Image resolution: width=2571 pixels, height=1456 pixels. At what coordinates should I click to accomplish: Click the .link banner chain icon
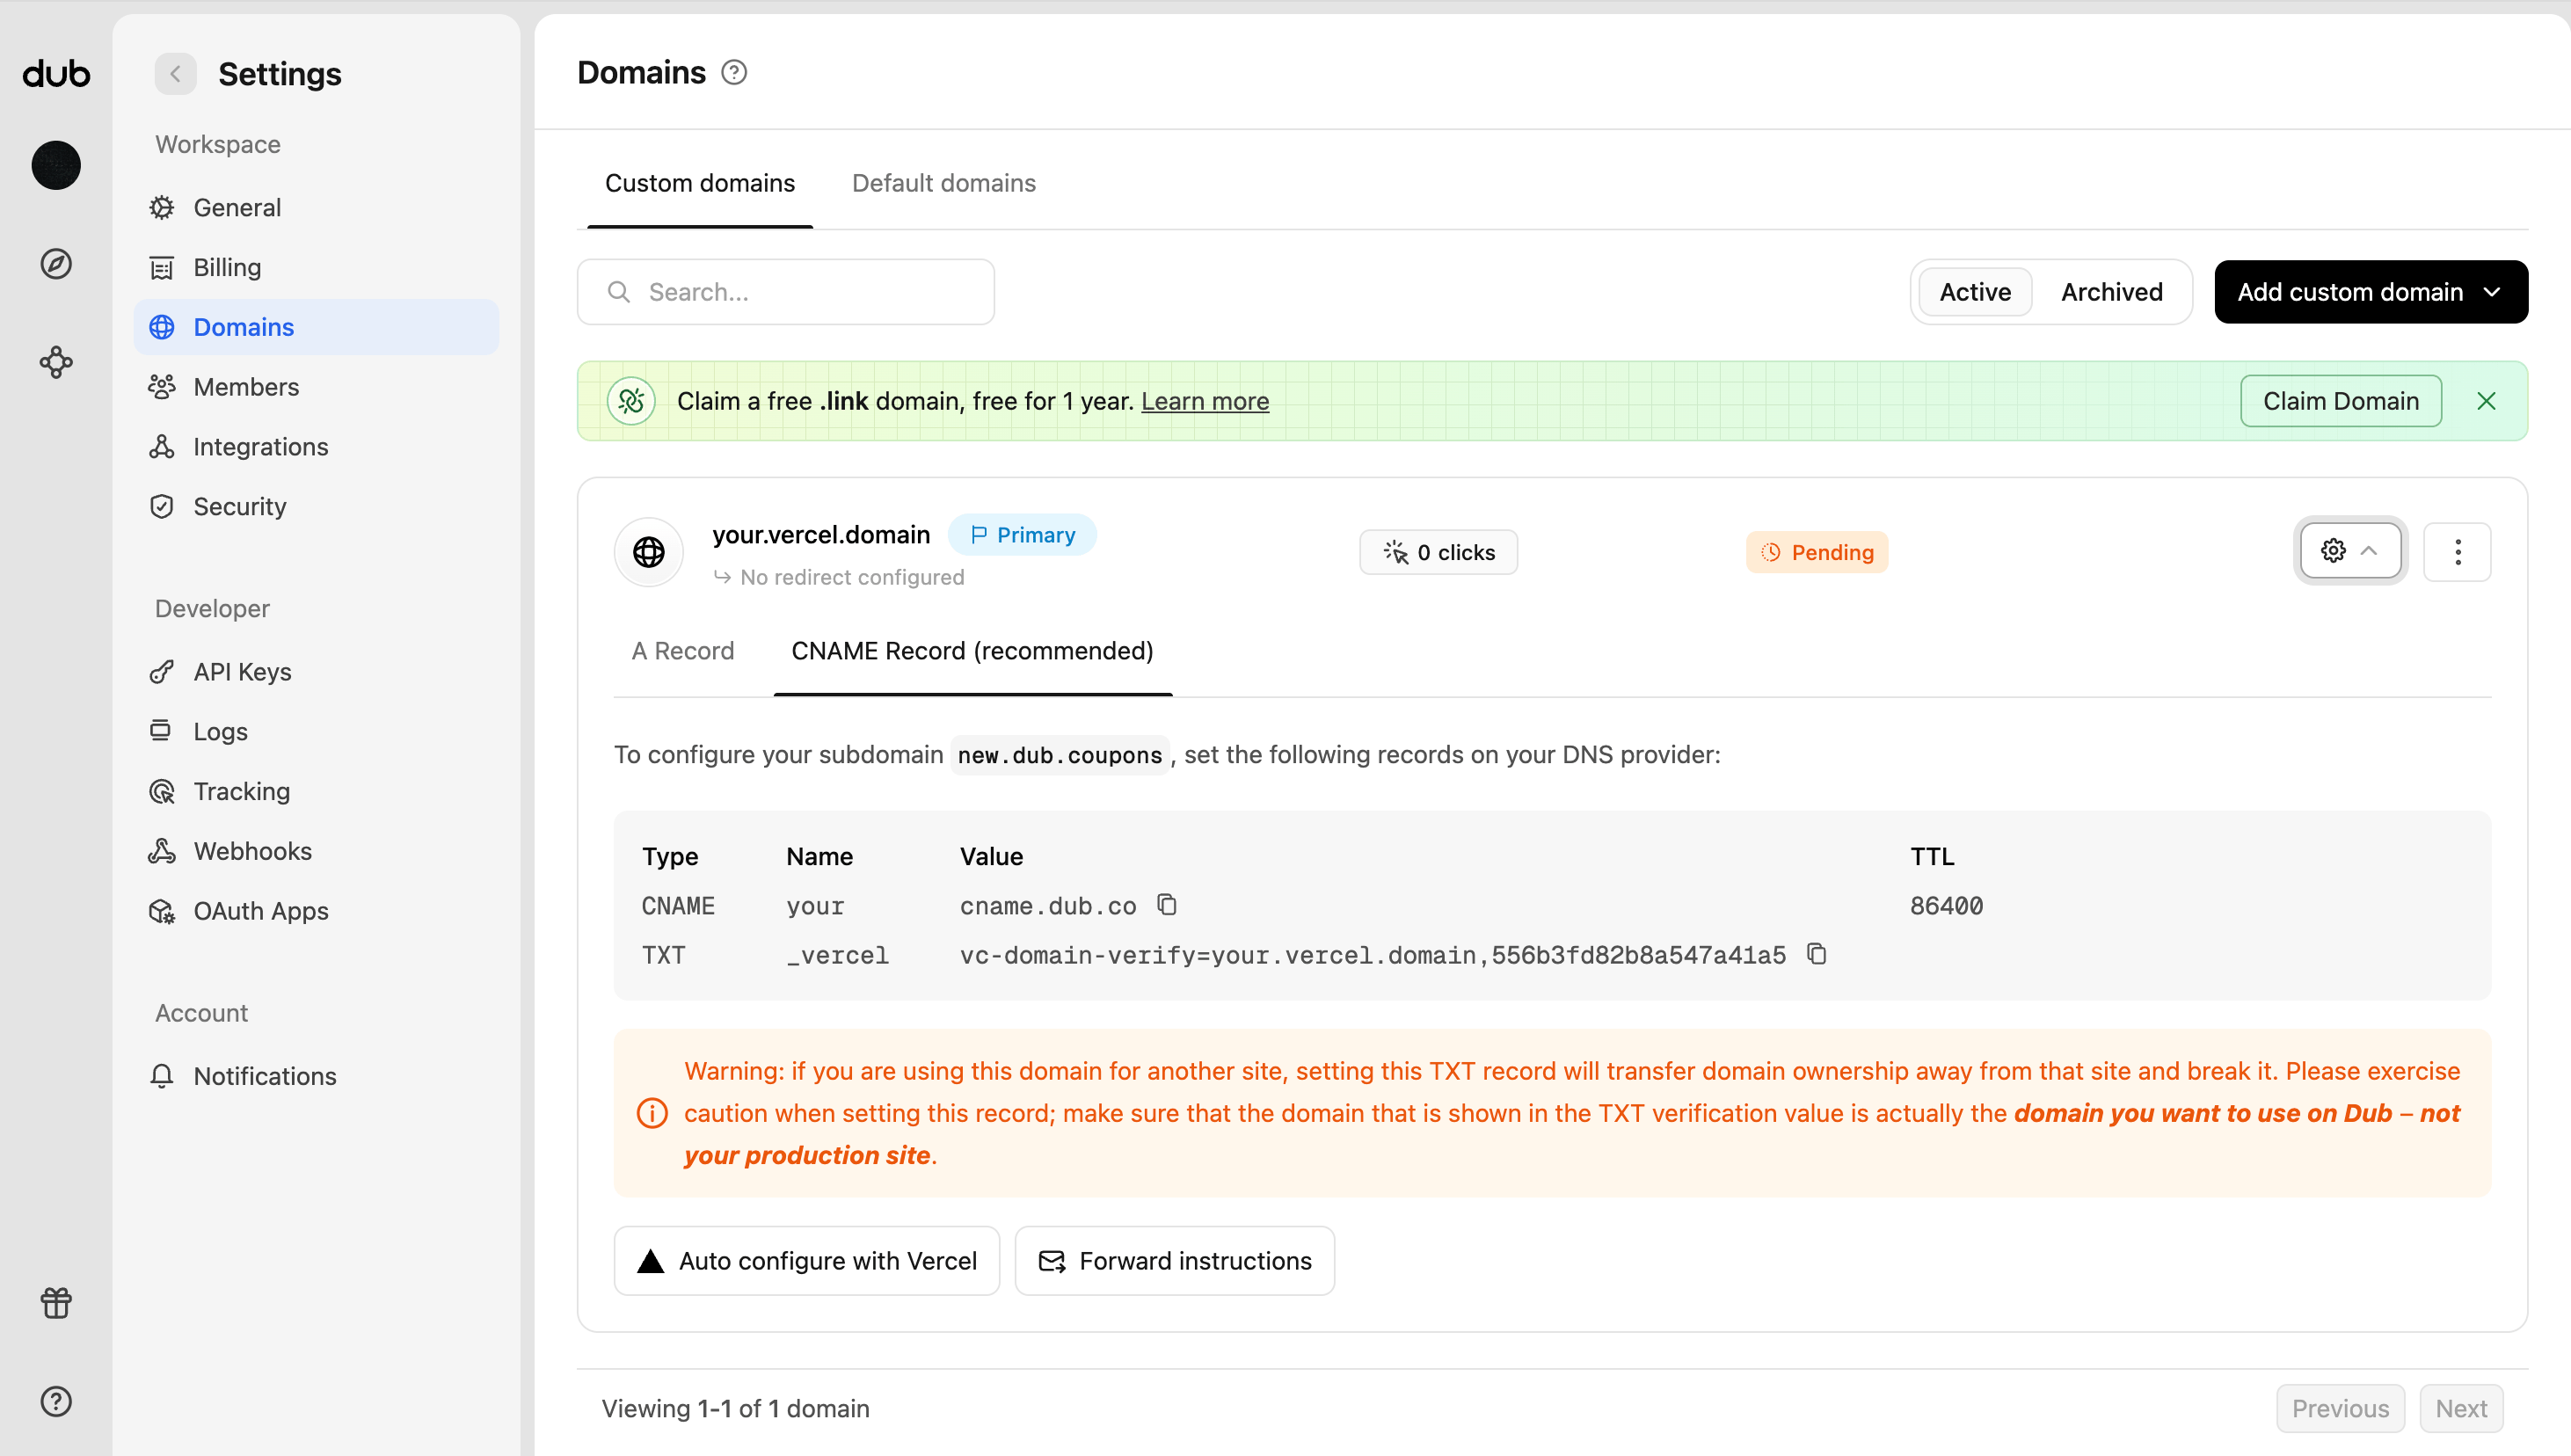pyautogui.click(x=631, y=401)
